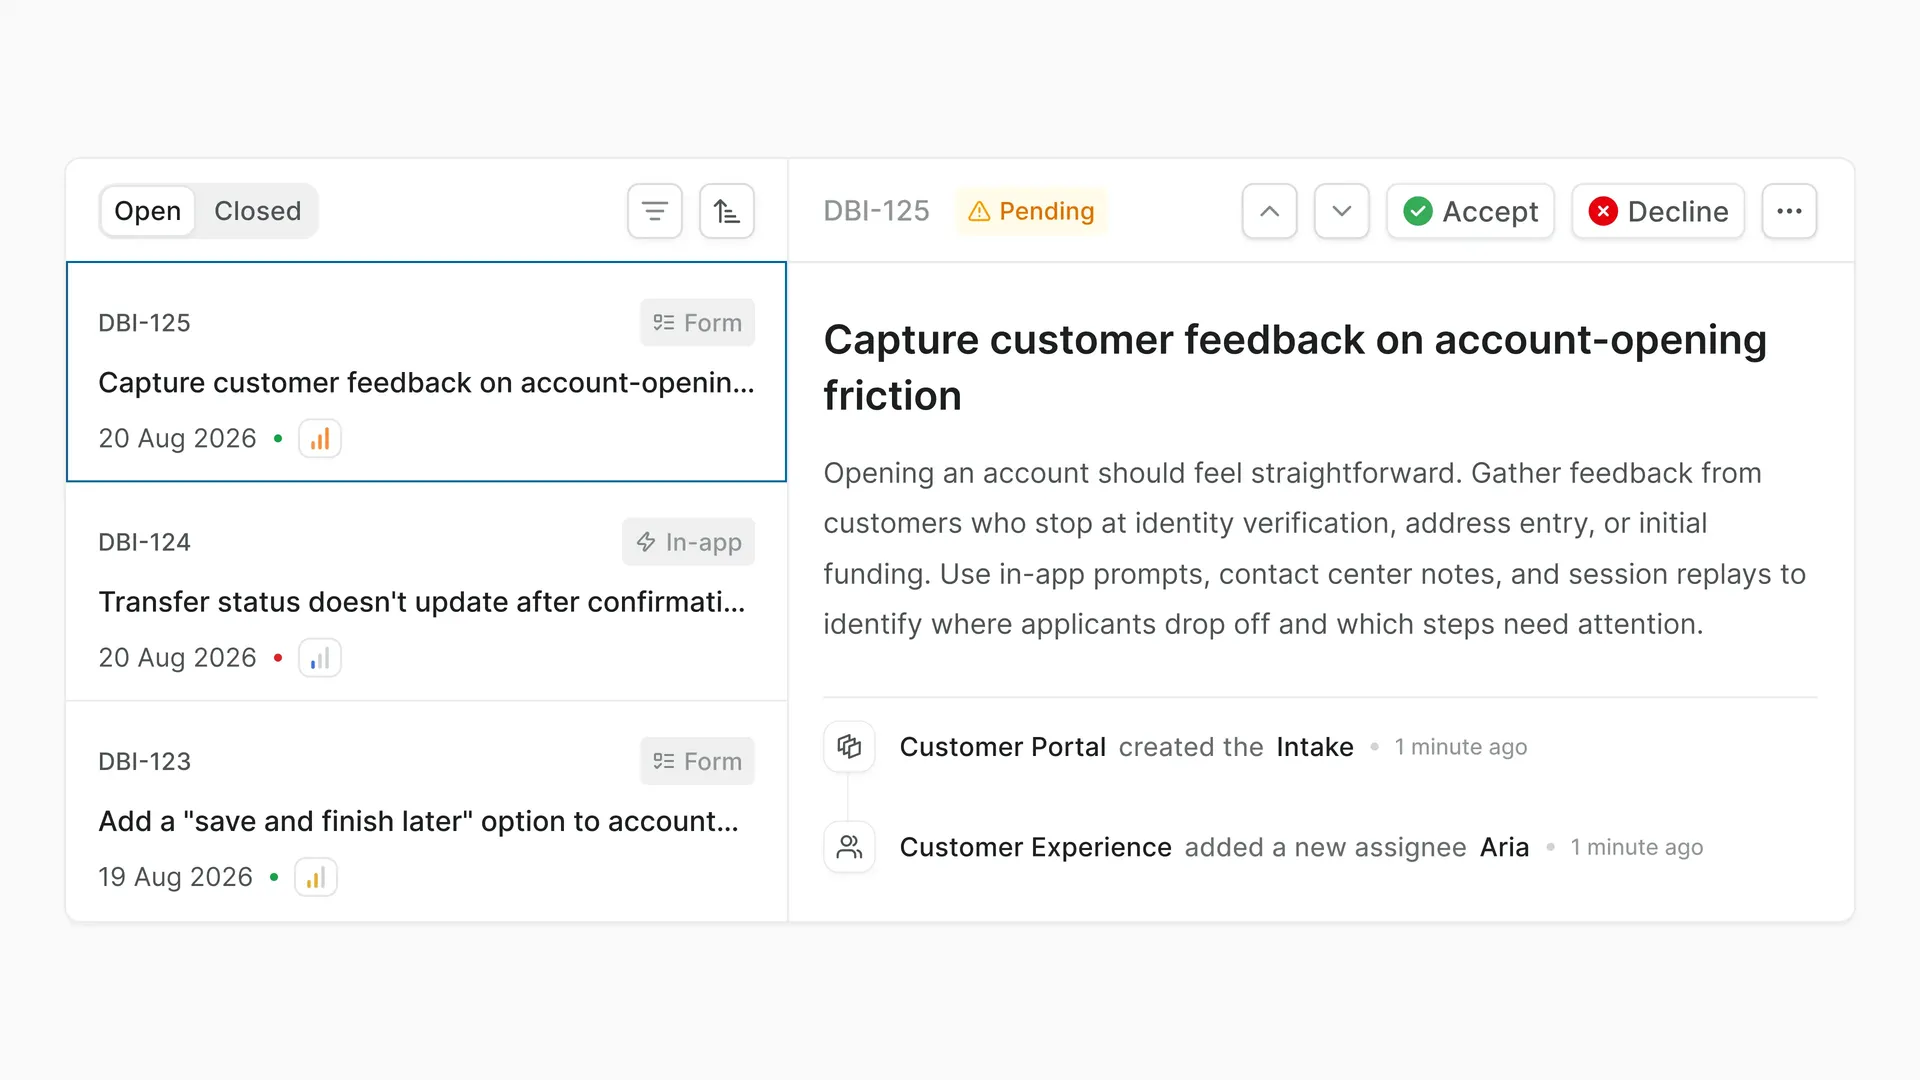
Task: Click the In-app tag on DBI-124
Action: (x=688, y=542)
